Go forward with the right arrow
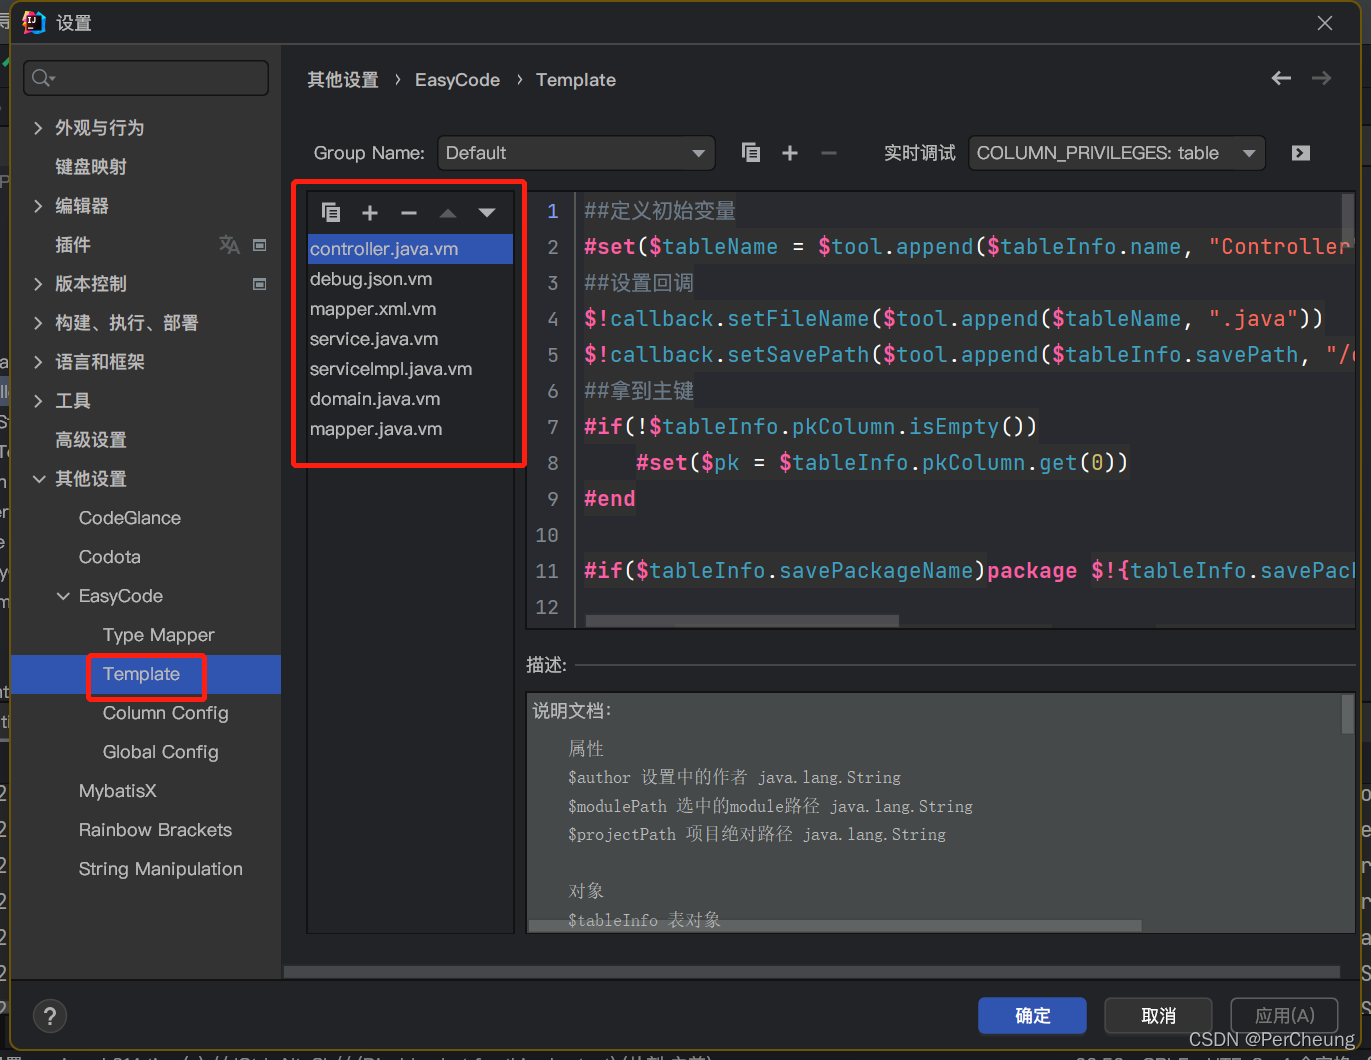 (1321, 78)
